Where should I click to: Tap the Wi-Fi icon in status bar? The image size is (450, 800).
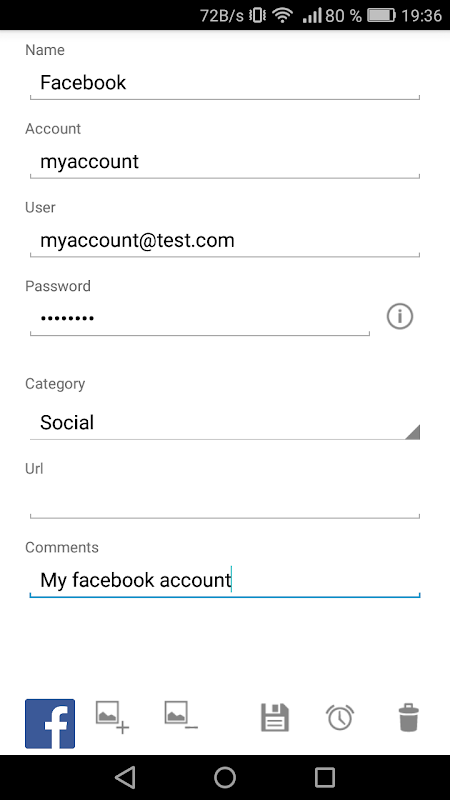282,15
